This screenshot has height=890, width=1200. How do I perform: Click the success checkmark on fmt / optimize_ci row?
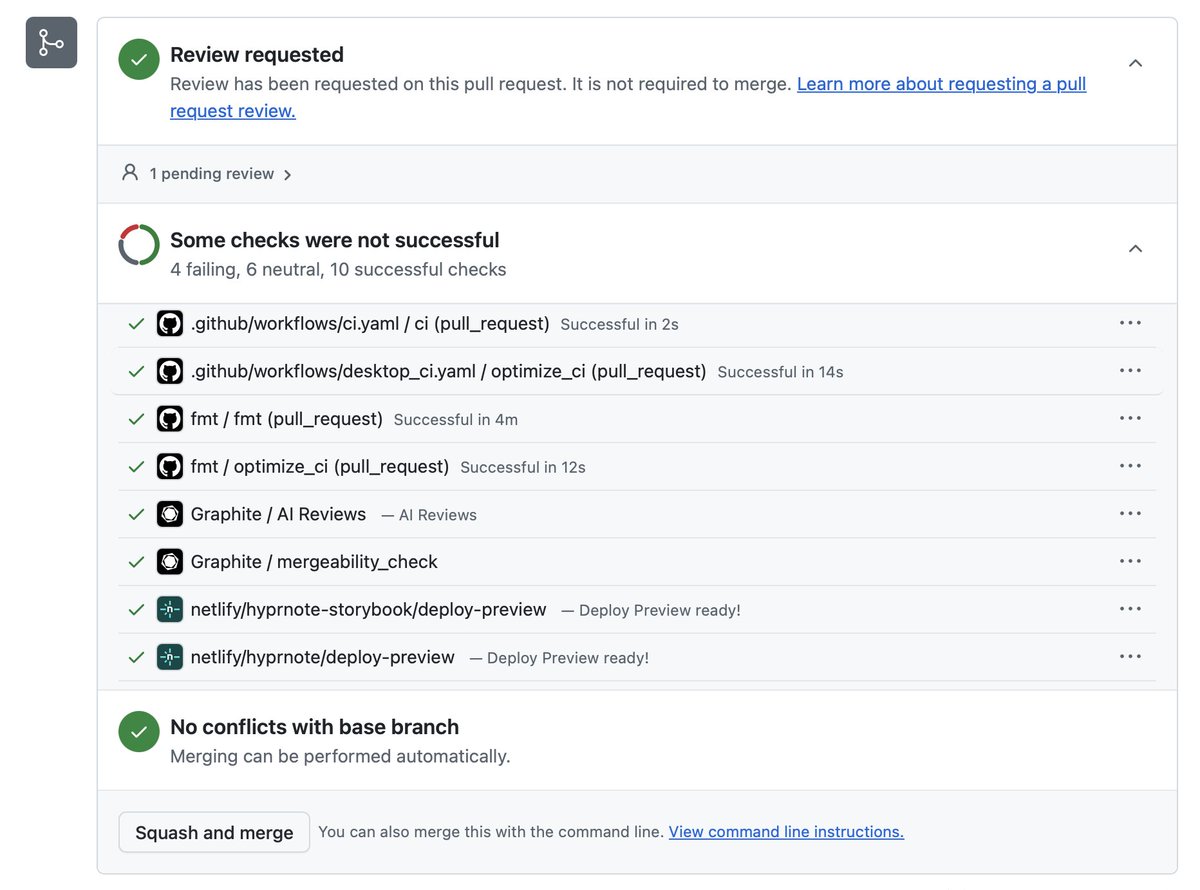coord(136,467)
